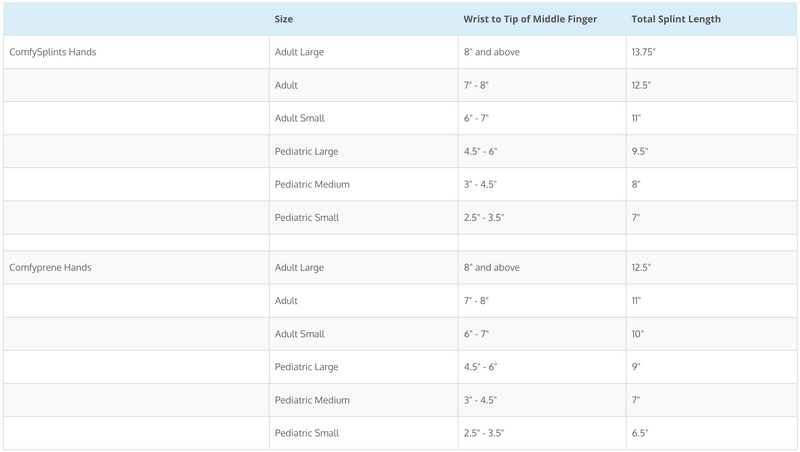Click Adult Large size under ComfySplints Hands

pos(299,52)
